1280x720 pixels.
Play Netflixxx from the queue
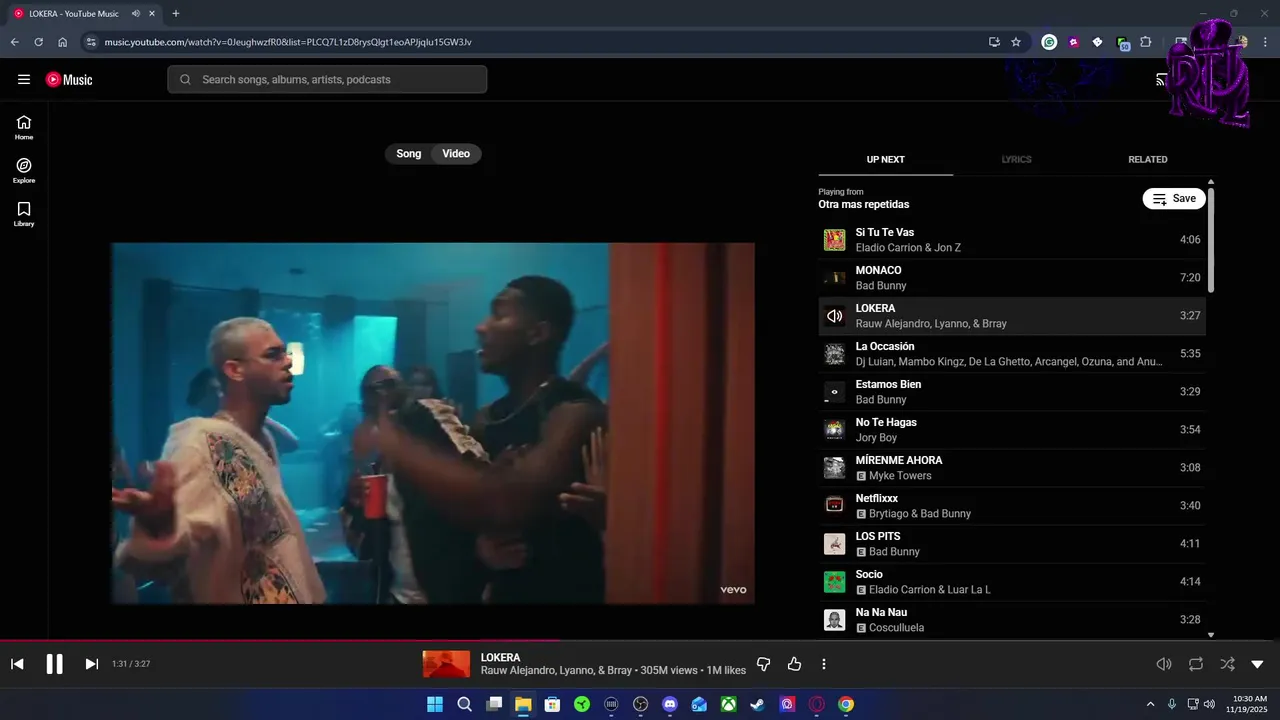(1012, 506)
